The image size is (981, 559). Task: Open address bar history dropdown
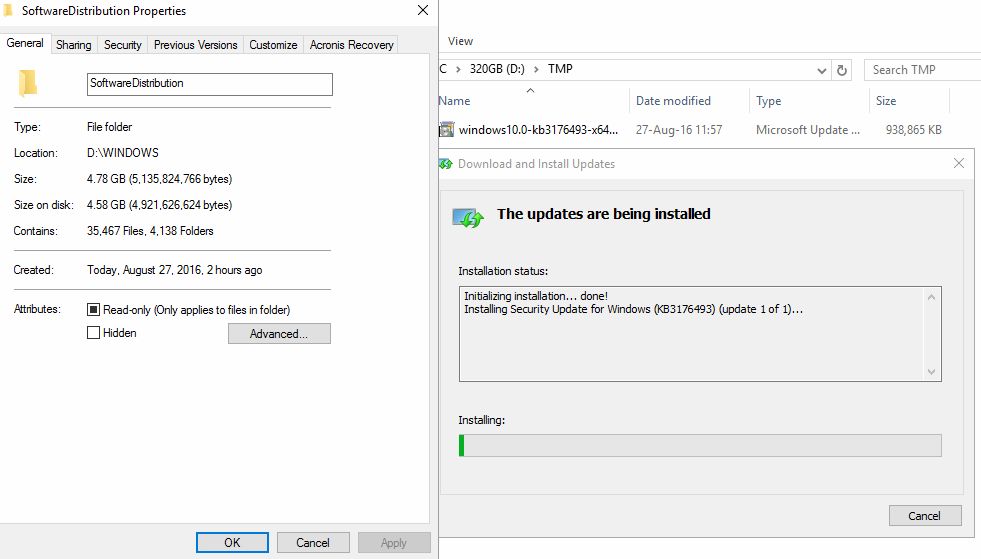click(821, 70)
